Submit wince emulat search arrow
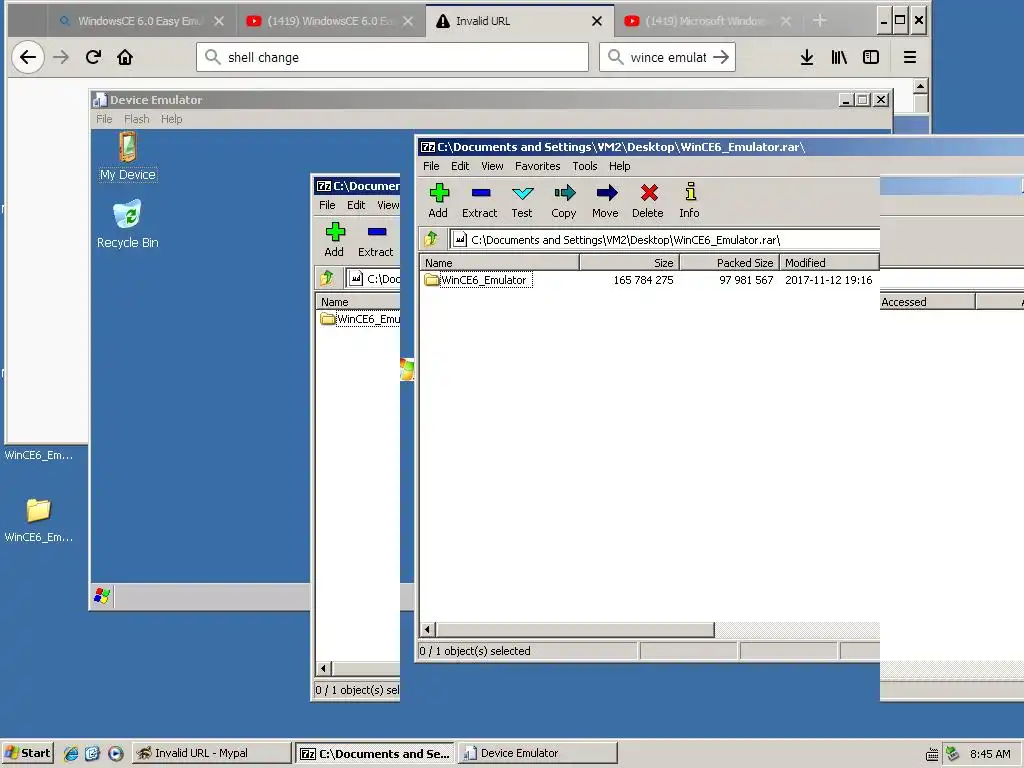1024x768 pixels. click(x=721, y=57)
